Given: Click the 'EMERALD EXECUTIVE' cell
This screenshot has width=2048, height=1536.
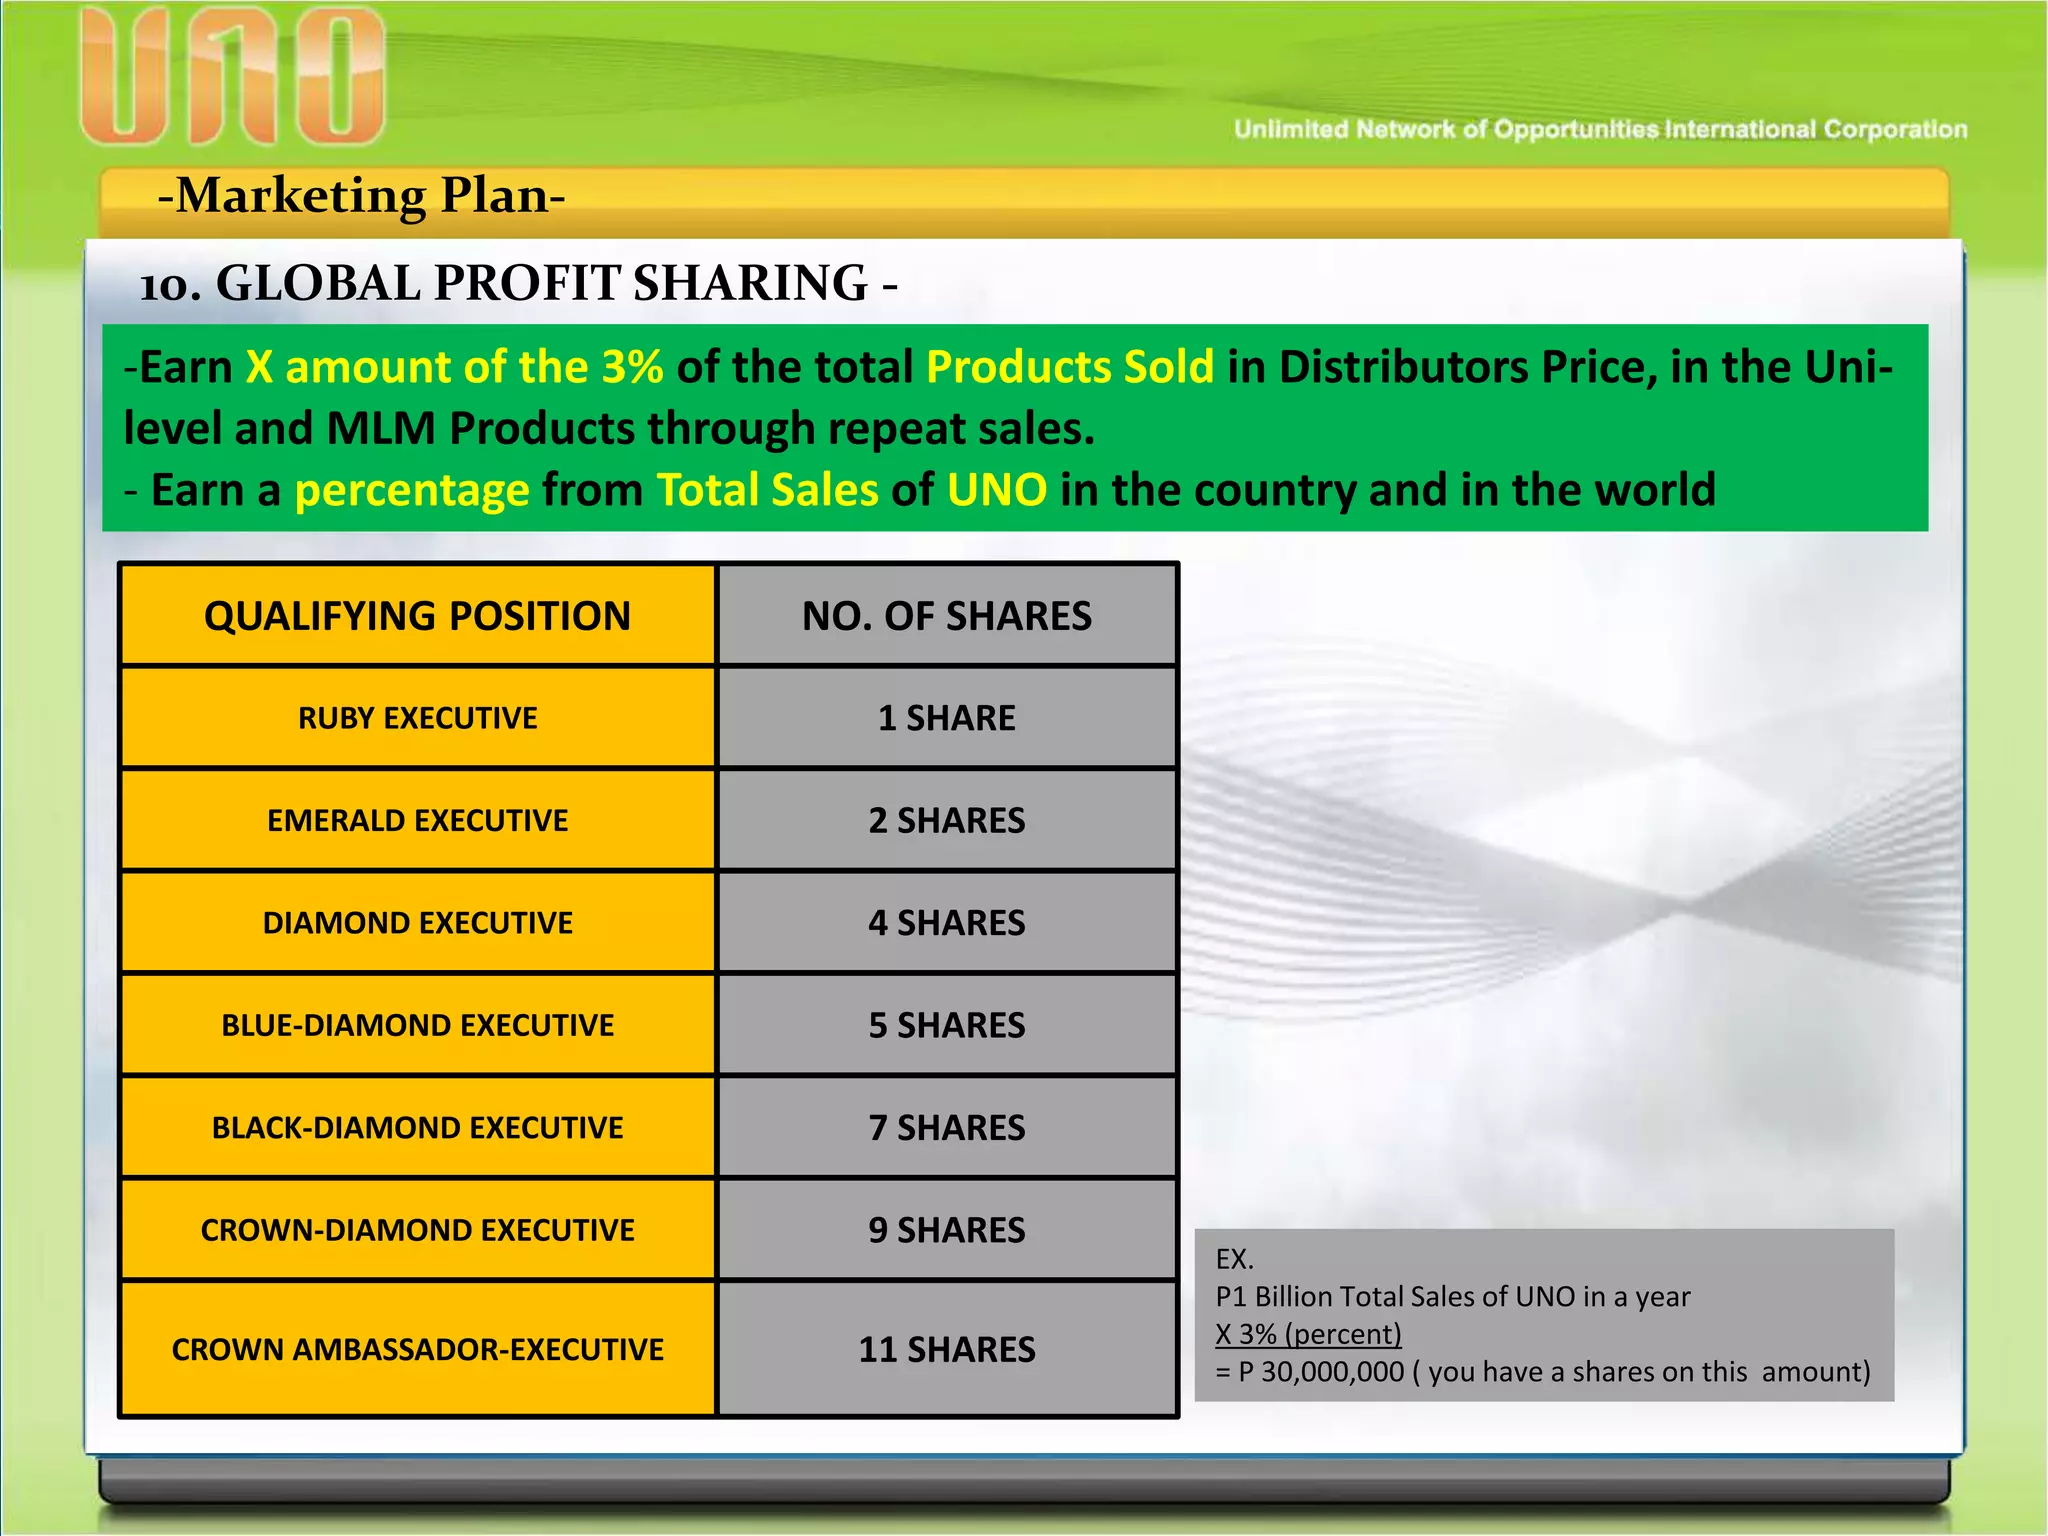Looking at the screenshot, I should coord(418,820).
